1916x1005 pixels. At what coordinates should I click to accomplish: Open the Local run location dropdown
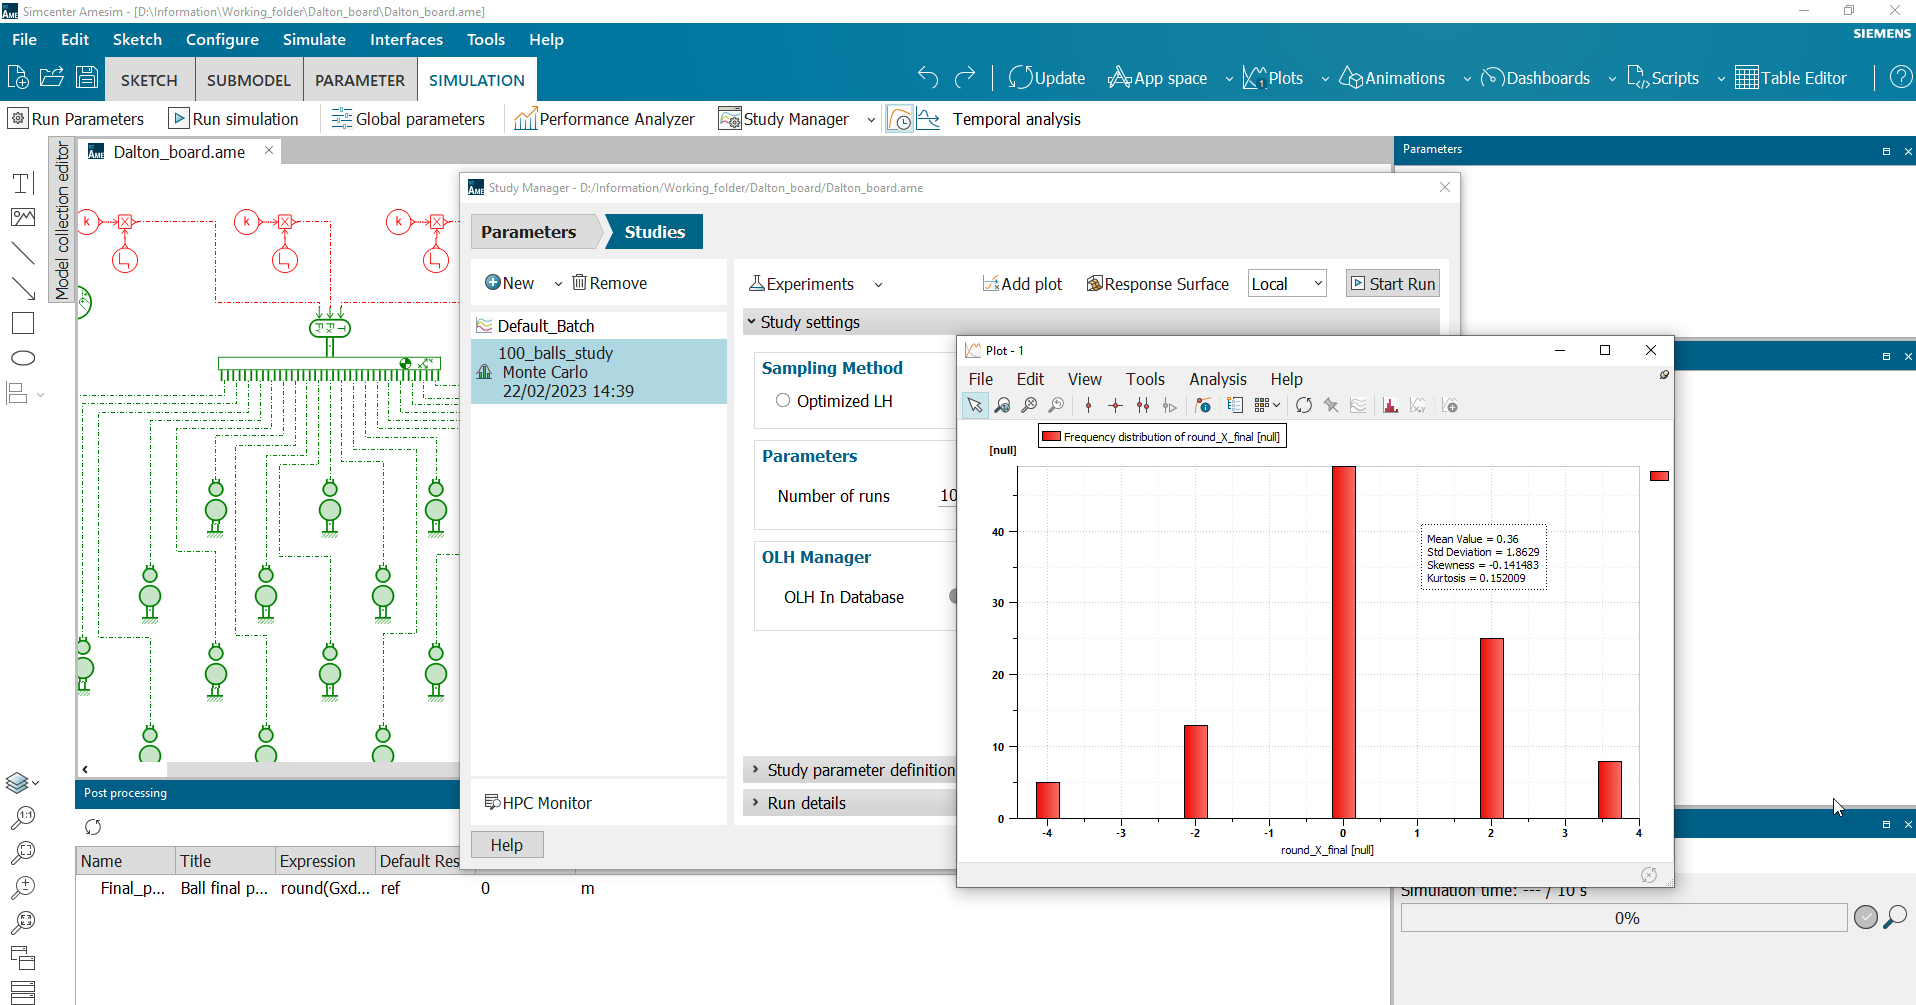[x=1286, y=284]
